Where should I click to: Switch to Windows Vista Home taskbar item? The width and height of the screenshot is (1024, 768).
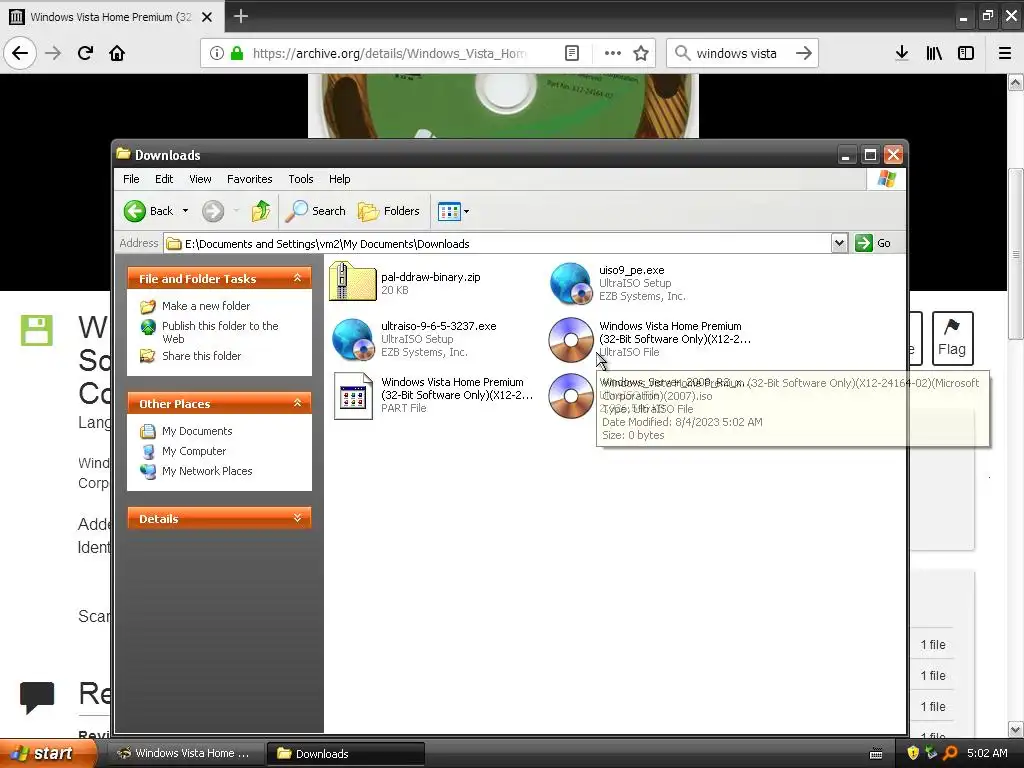184,754
